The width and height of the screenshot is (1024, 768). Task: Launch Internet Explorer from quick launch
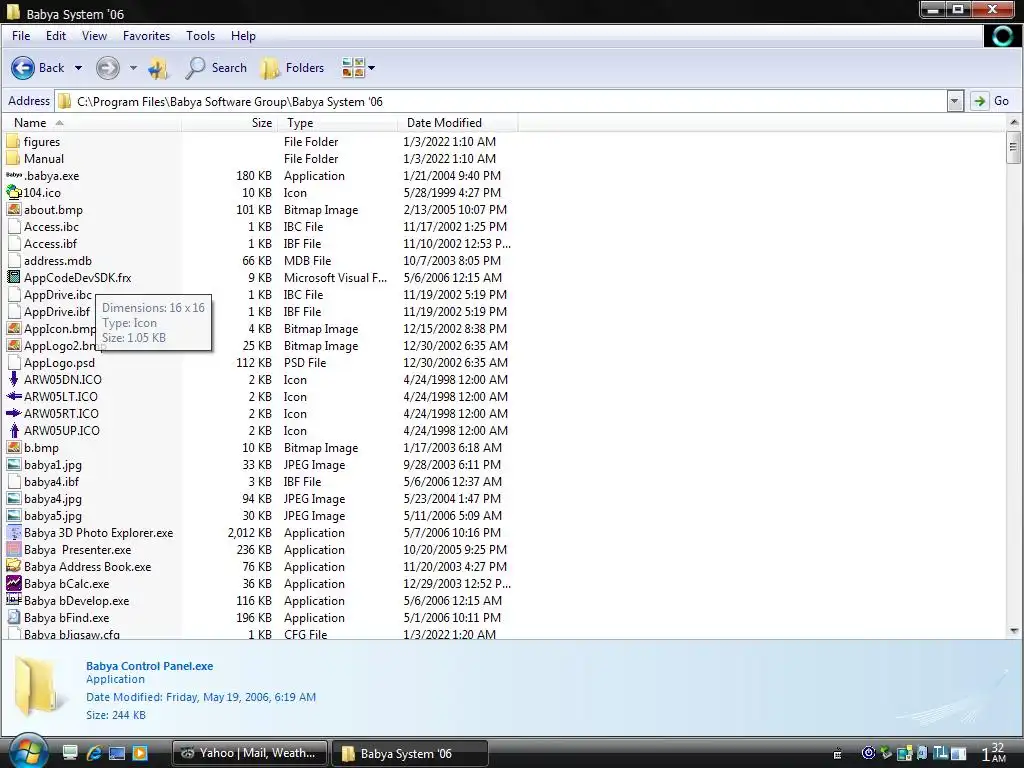tap(94, 753)
